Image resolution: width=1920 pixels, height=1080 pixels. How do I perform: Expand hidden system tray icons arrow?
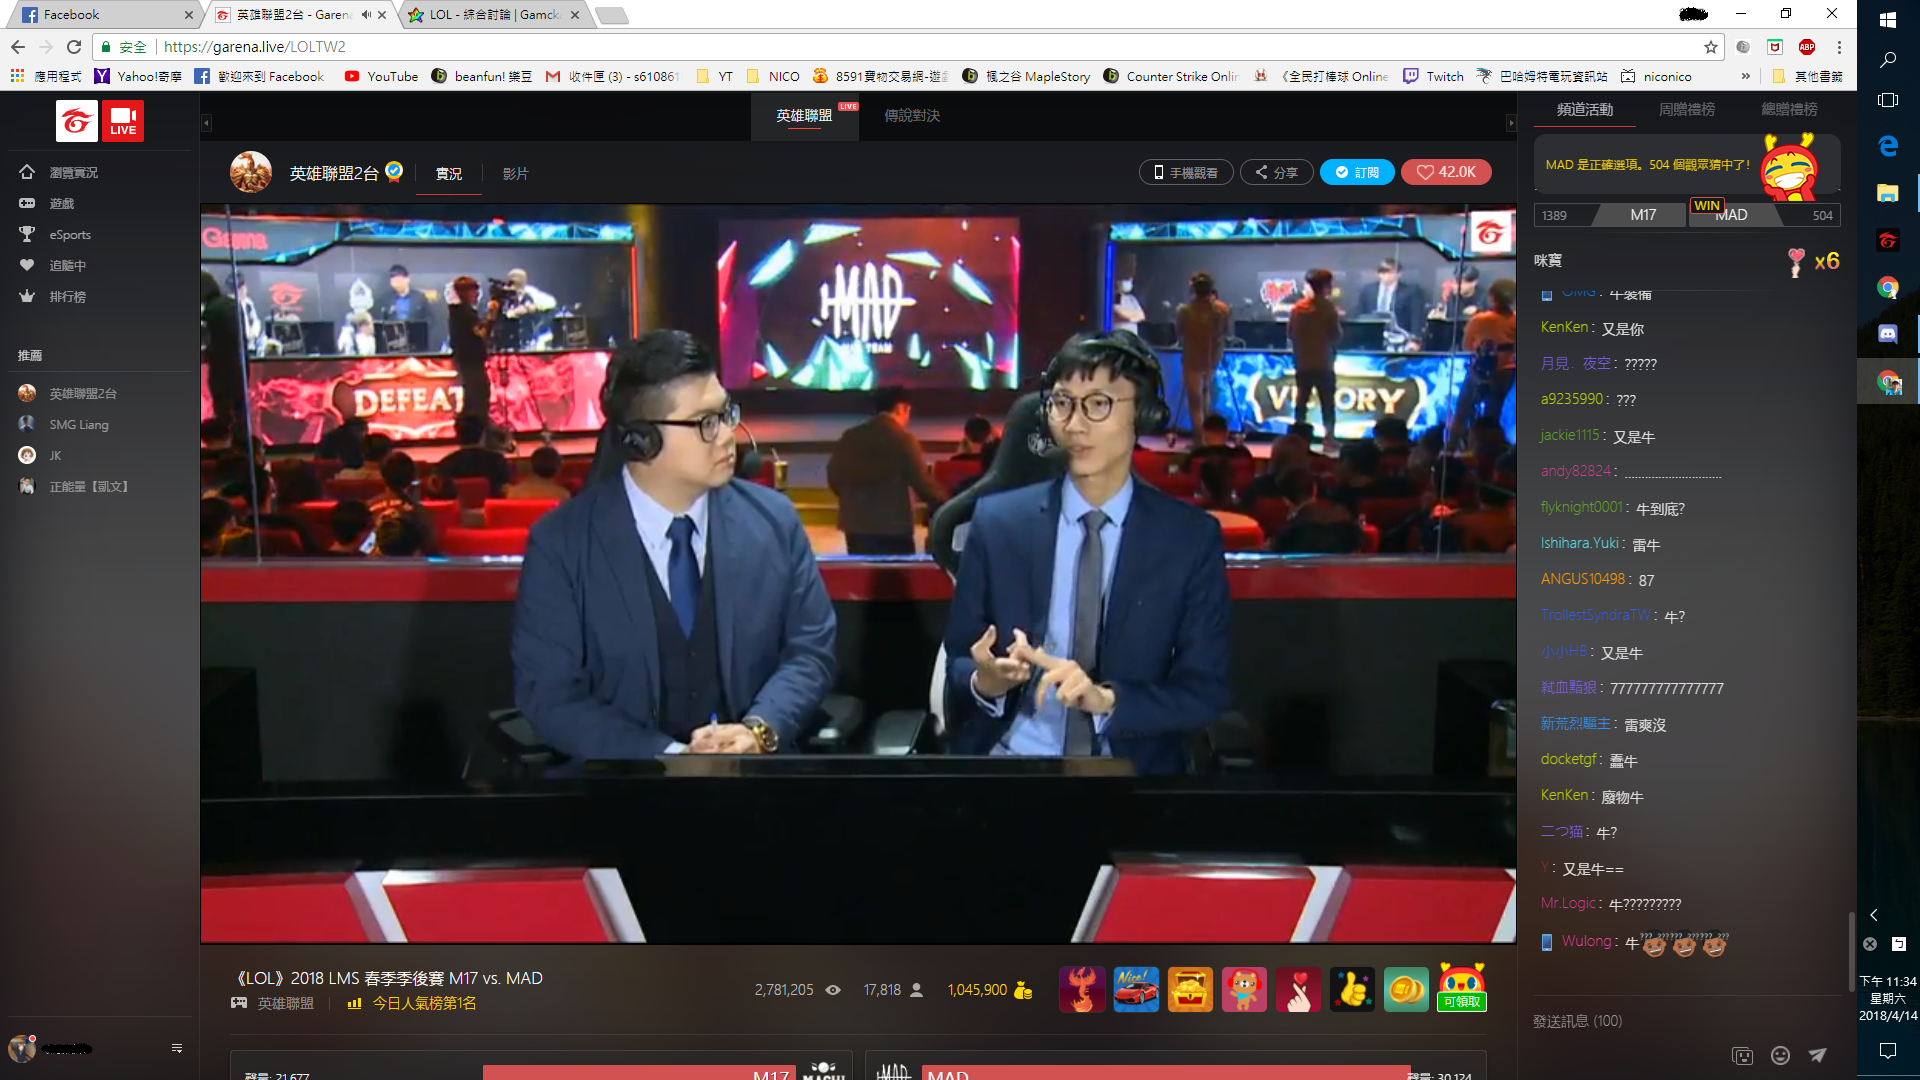tap(1874, 914)
